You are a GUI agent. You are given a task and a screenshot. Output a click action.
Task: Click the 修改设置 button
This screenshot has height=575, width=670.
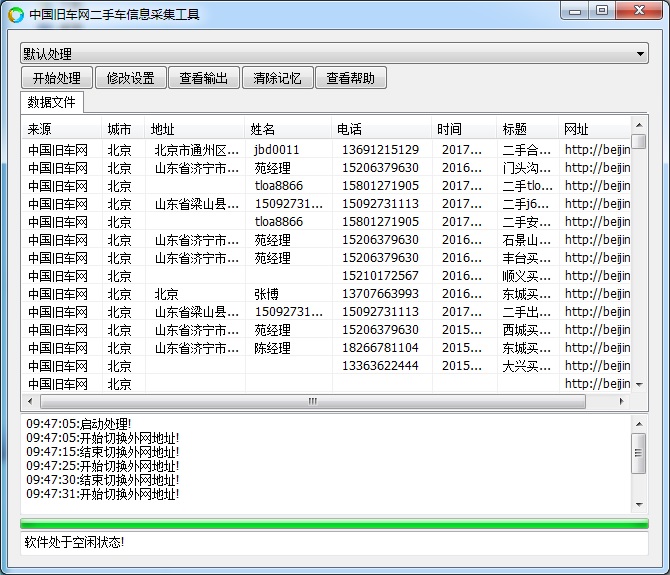[130, 78]
